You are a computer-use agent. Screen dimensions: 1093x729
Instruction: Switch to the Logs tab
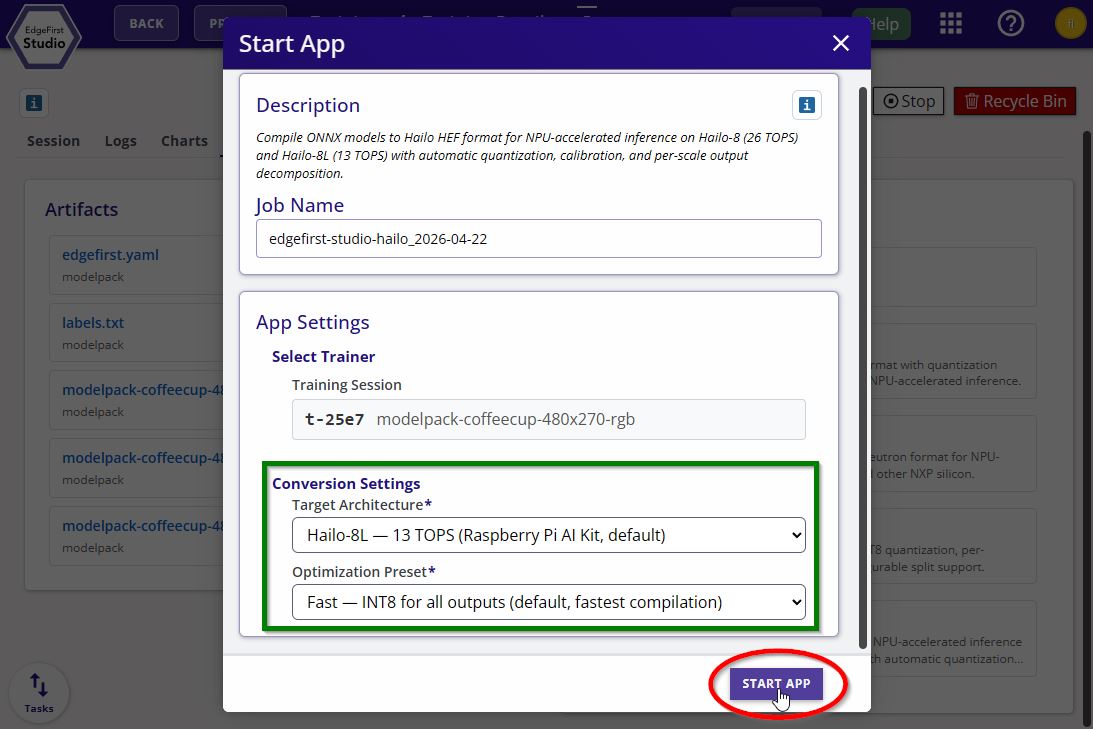121,141
